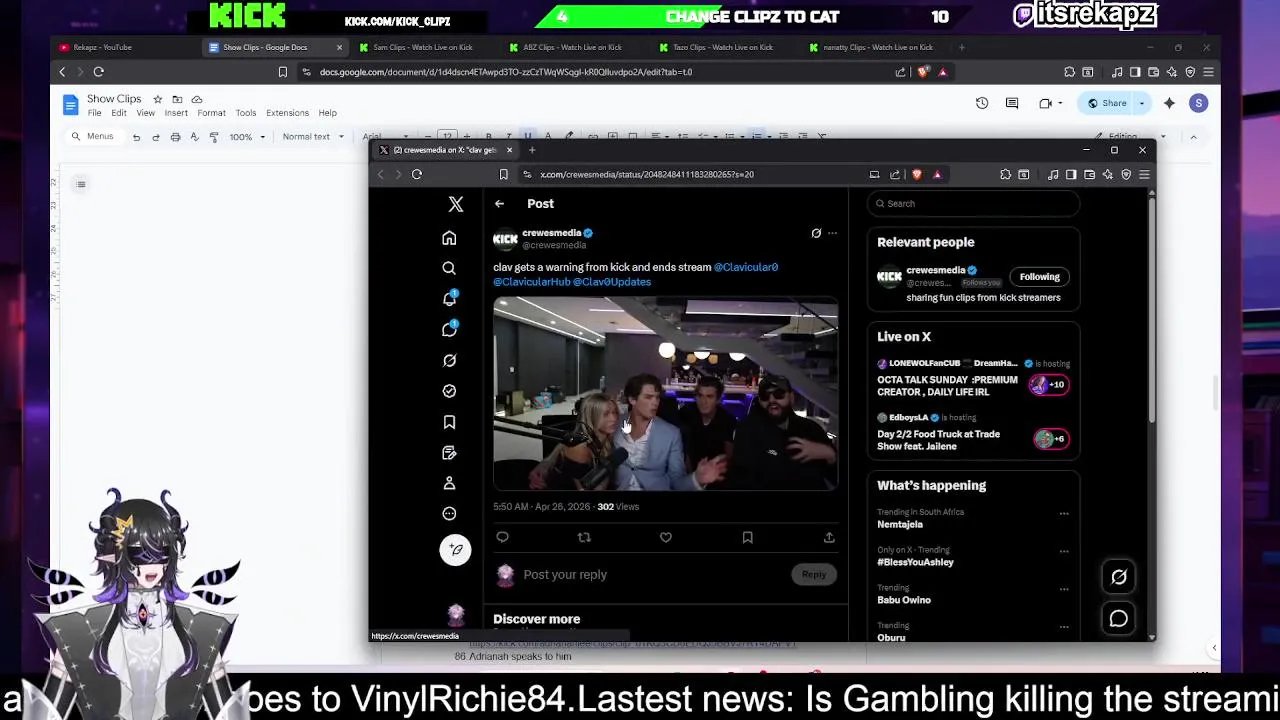This screenshot has height=720, width=1280.
Task: Click the X window address bar URL
Action: tap(646, 174)
